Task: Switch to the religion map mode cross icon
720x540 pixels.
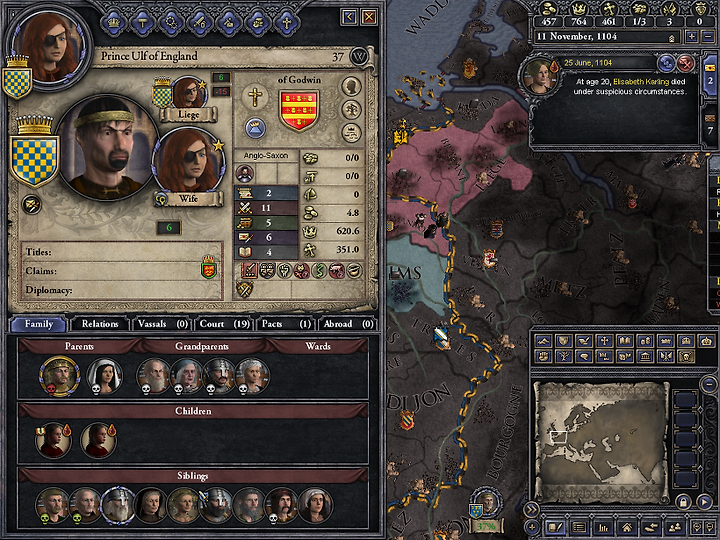Action: pyautogui.click(x=604, y=341)
